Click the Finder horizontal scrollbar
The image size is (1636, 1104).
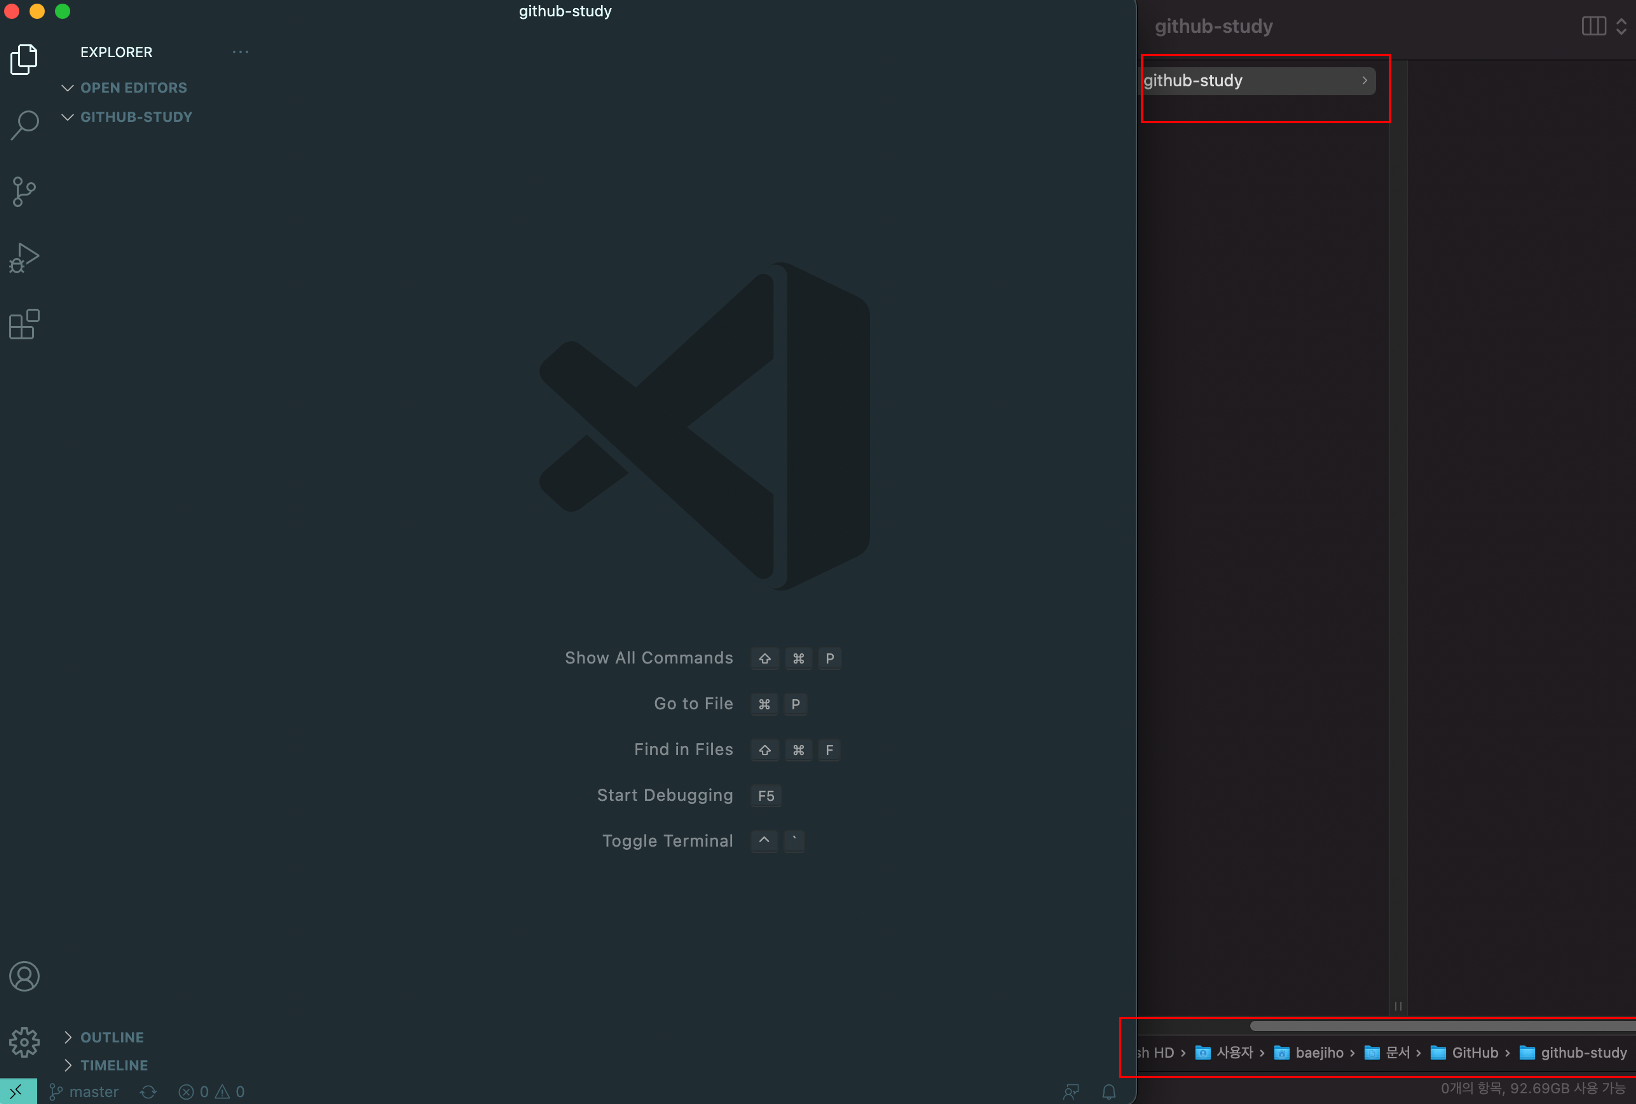pyautogui.click(x=1442, y=1026)
